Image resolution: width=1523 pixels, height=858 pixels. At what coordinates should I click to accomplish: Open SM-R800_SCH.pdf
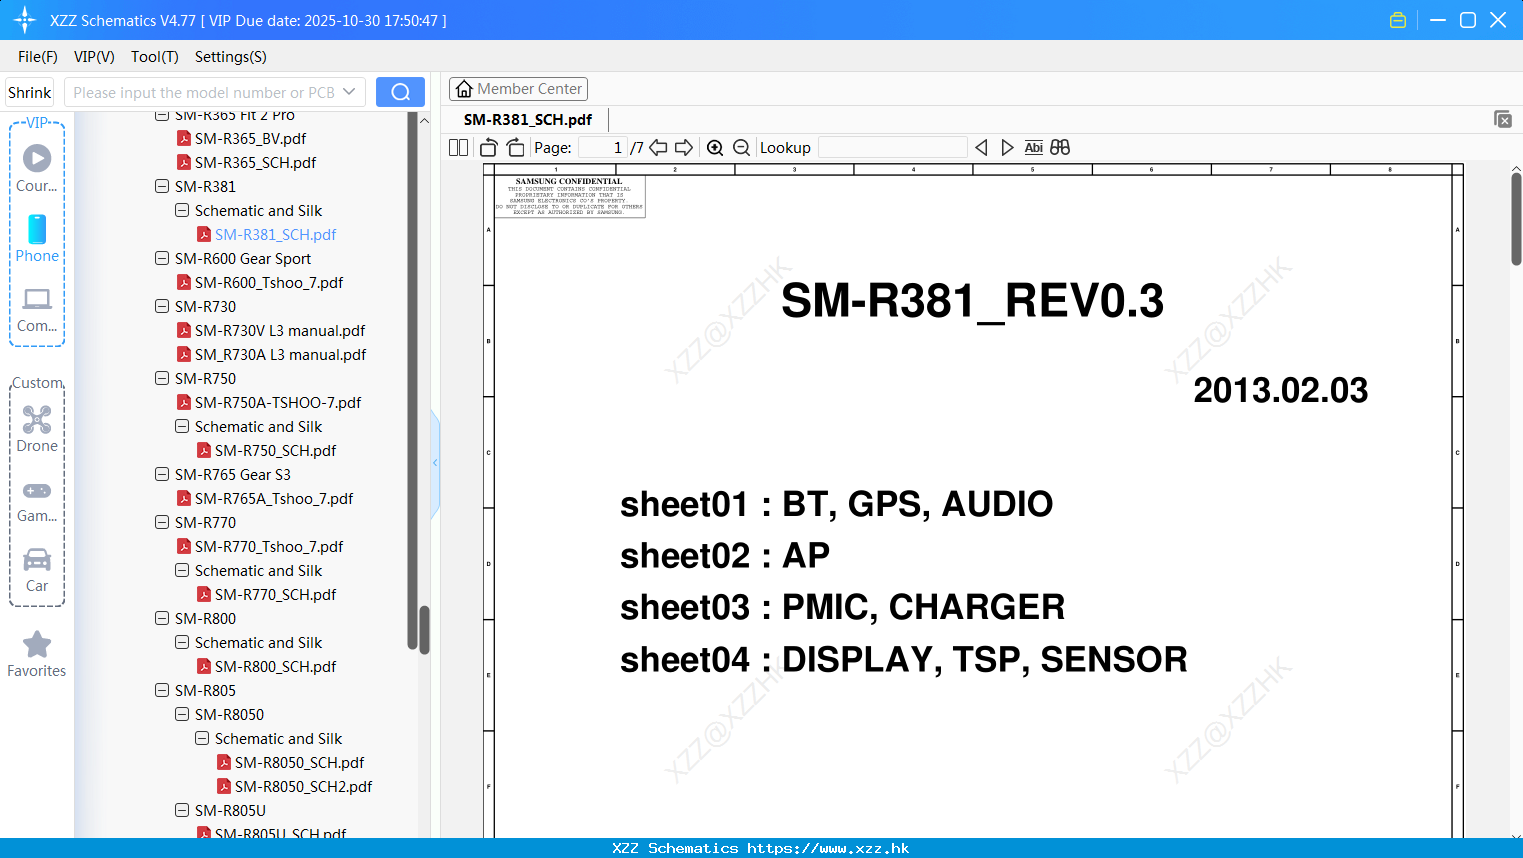[275, 666]
